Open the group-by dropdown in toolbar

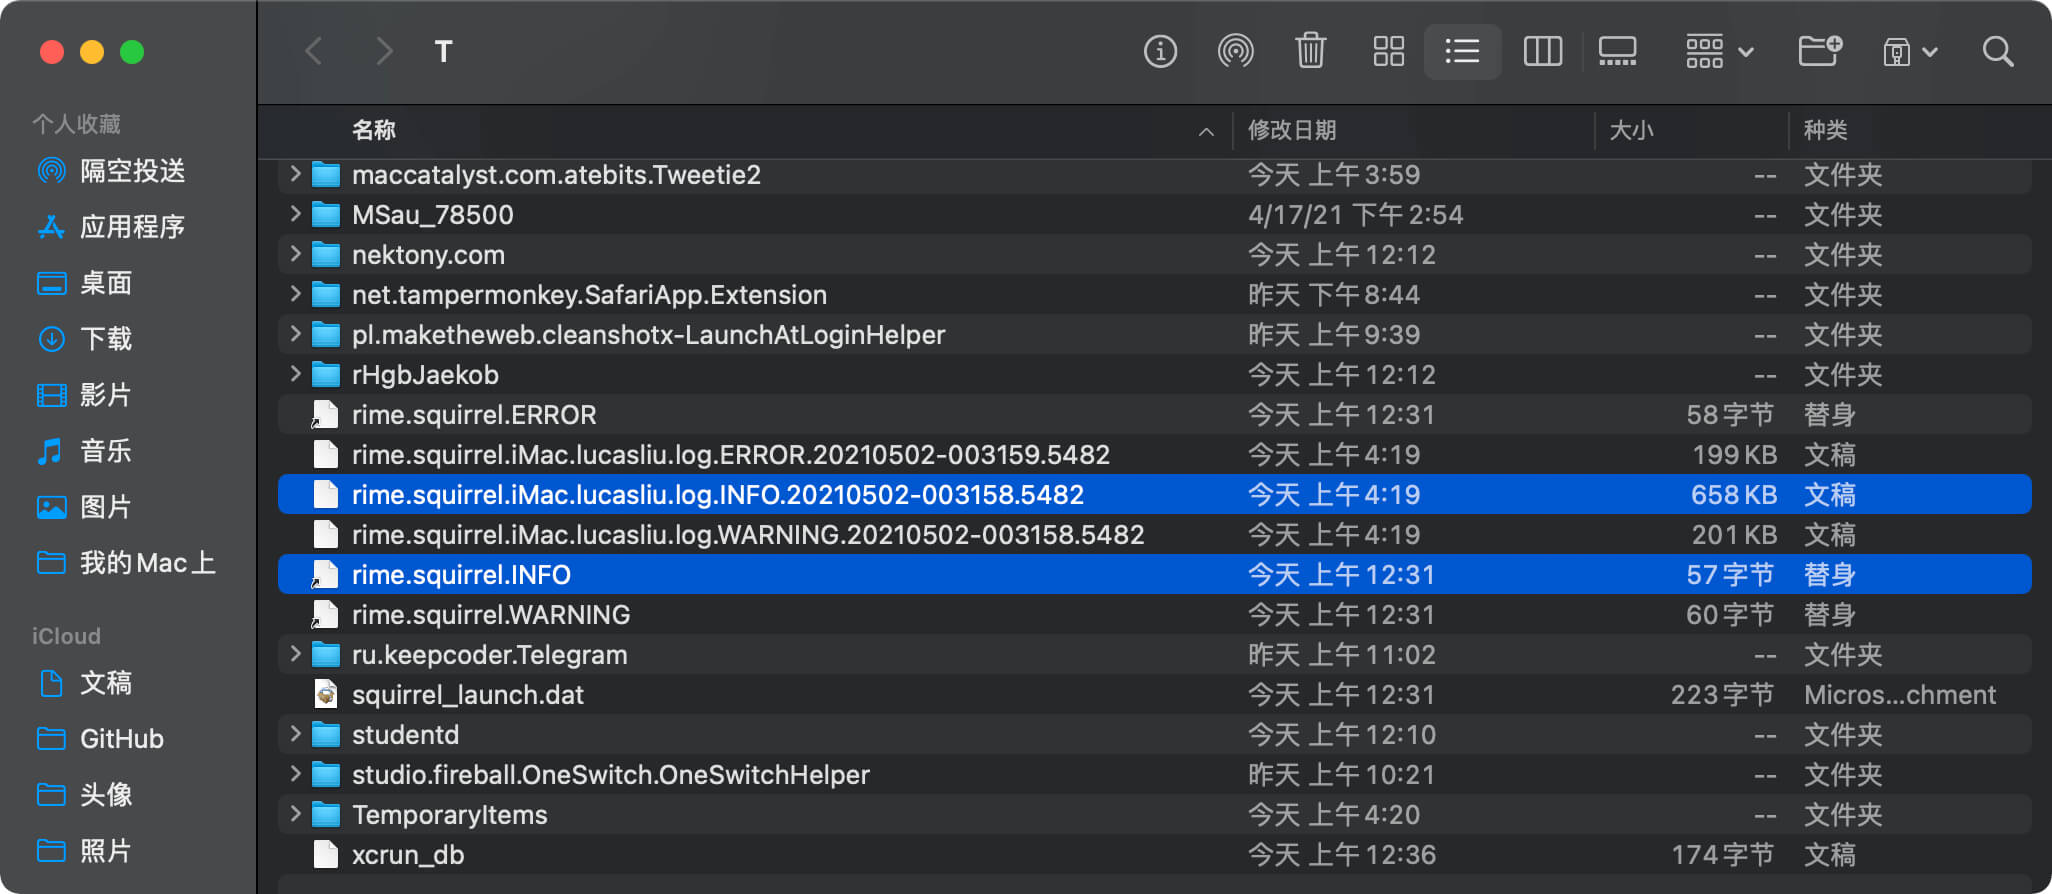tap(1720, 51)
